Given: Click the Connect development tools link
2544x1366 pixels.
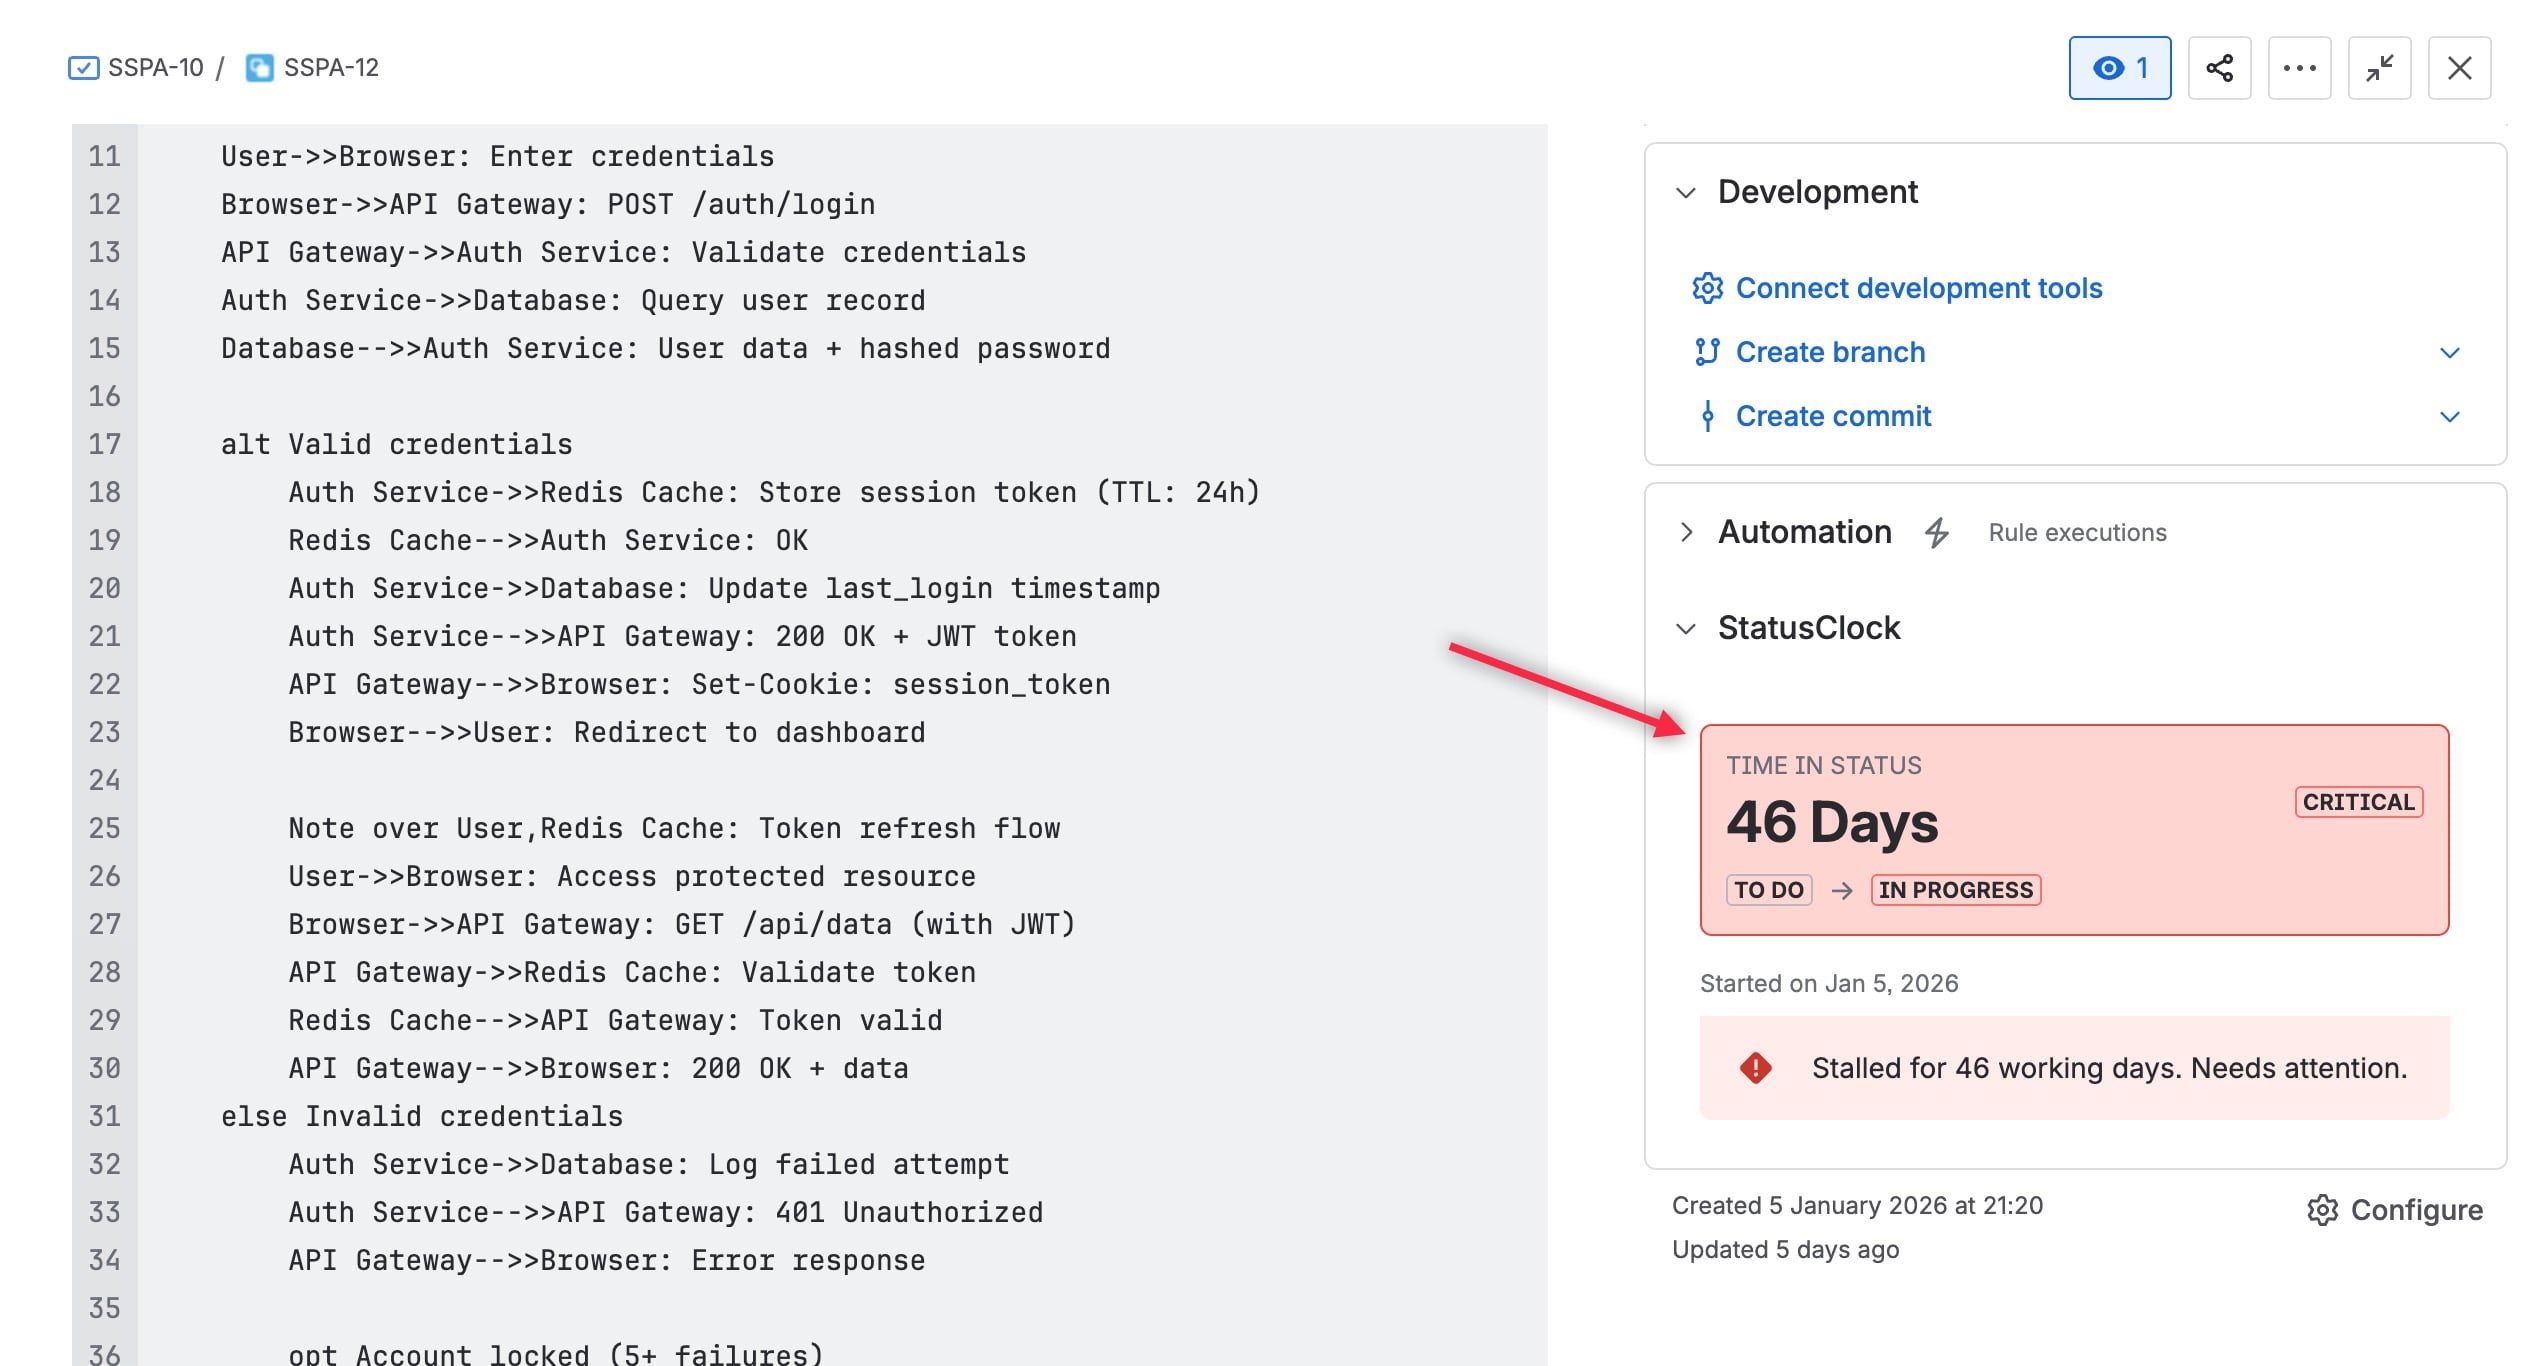Looking at the screenshot, I should coord(1918,288).
